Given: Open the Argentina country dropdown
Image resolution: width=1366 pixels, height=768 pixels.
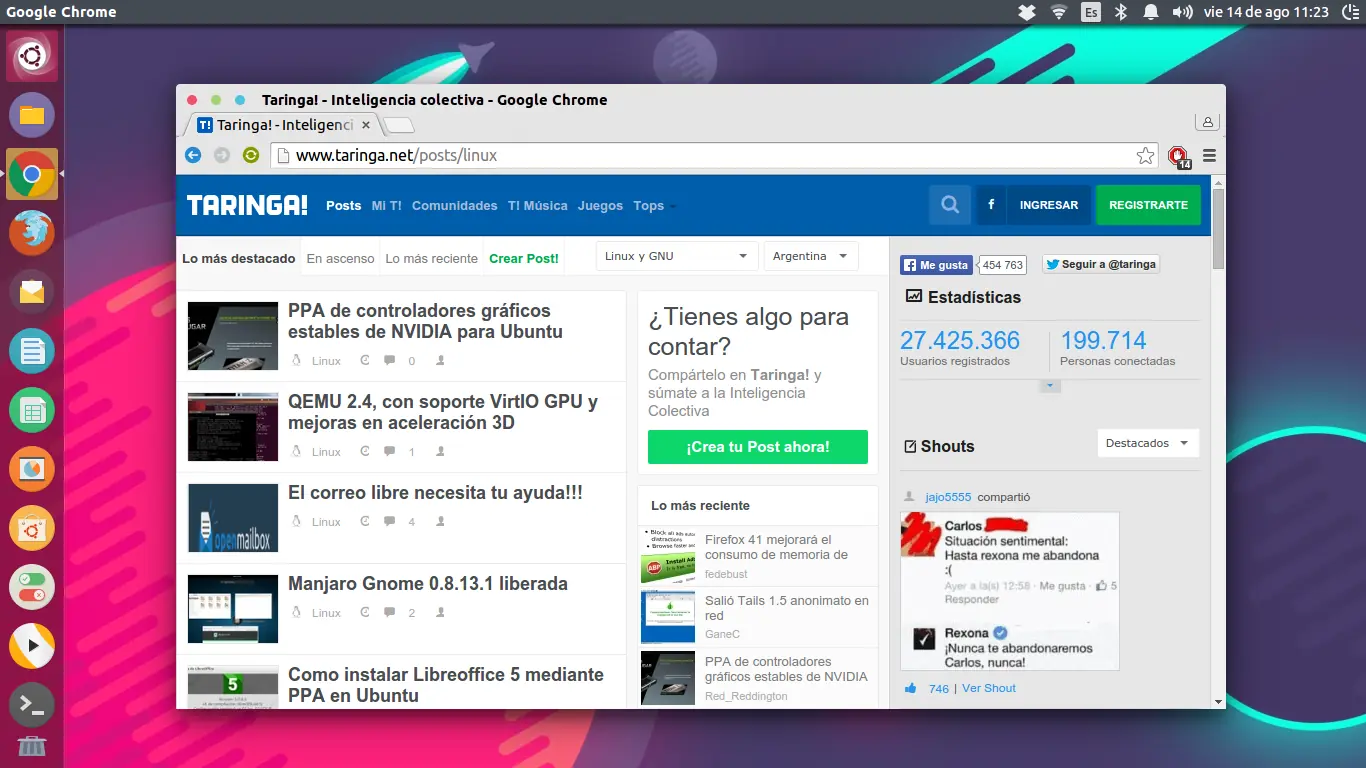Looking at the screenshot, I should coord(810,255).
